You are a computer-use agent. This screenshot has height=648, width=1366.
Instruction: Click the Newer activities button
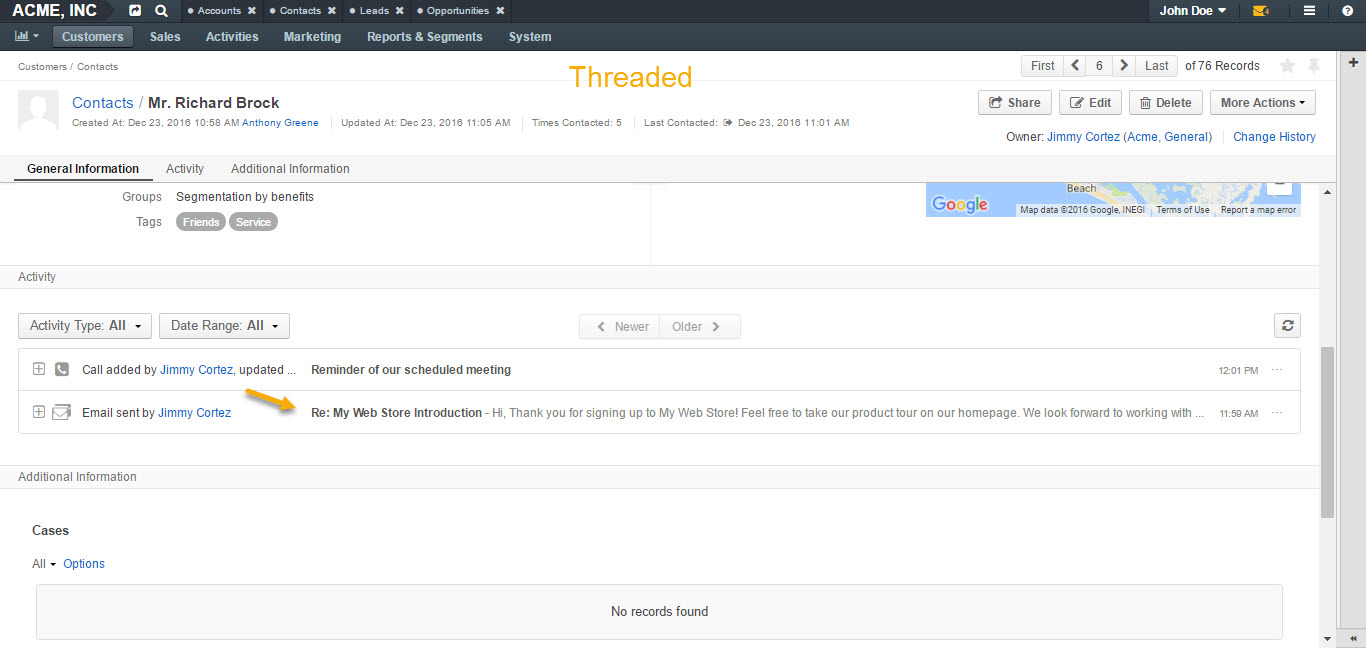click(x=620, y=327)
